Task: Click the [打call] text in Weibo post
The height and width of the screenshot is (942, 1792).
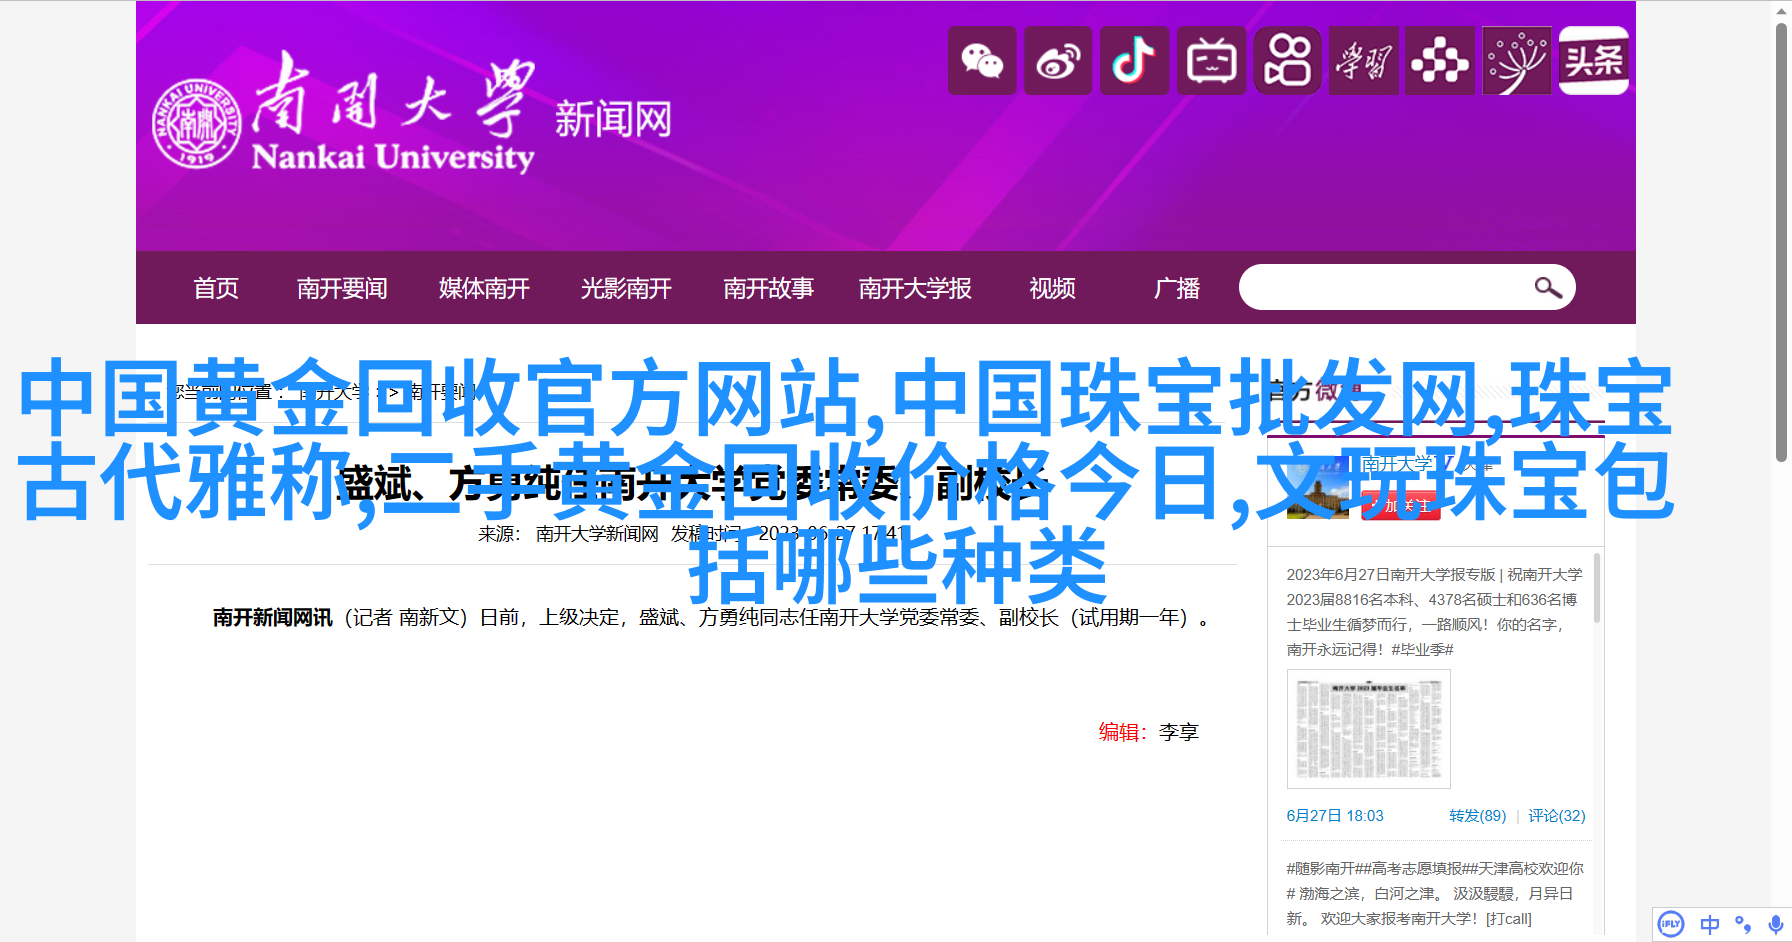Action: [x=1509, y=919]
